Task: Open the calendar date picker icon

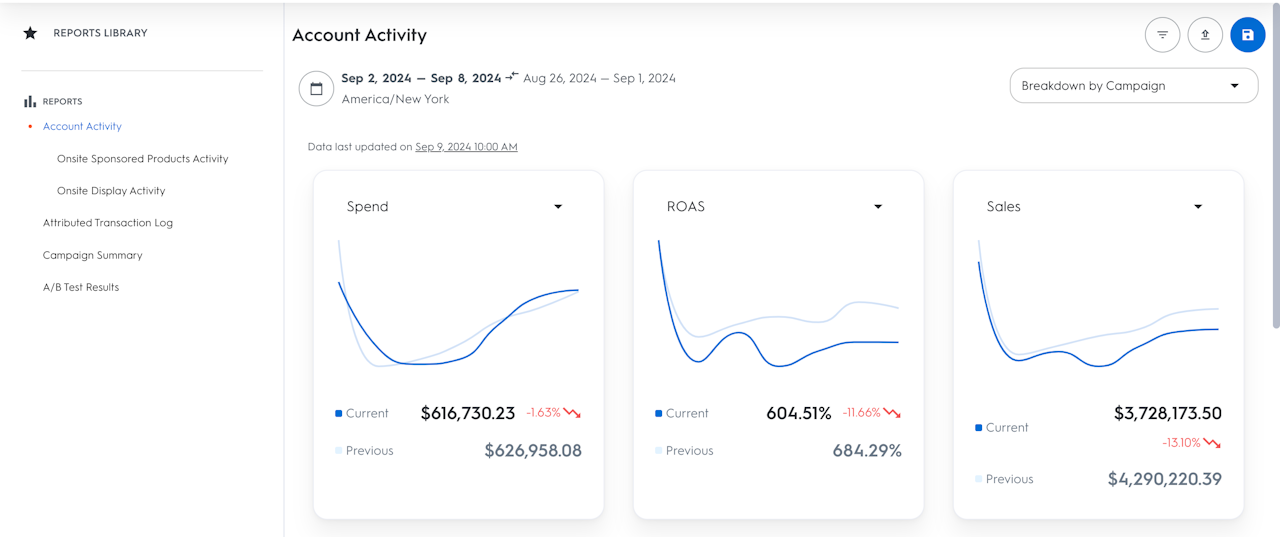Action: coord(316,88)
